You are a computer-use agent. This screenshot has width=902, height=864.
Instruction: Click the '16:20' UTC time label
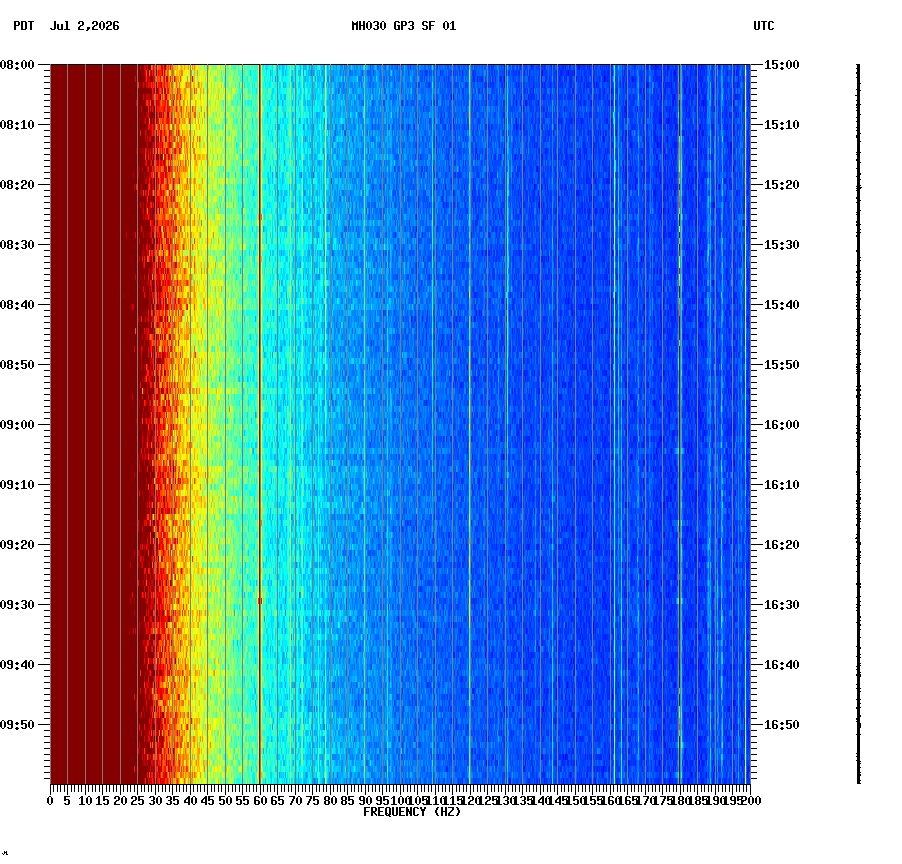pyautogui.click(x=782, y=544)
